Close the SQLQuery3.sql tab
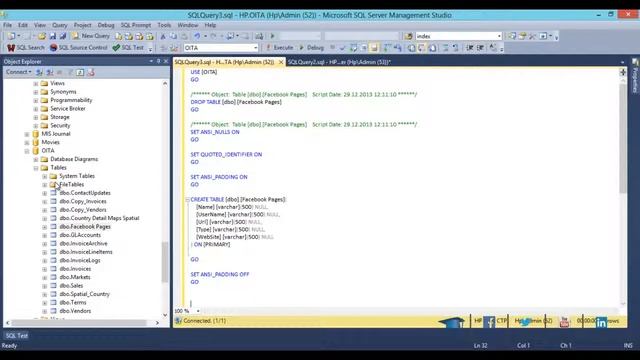This screenshot has width=640, height=360. pos(281,62)
